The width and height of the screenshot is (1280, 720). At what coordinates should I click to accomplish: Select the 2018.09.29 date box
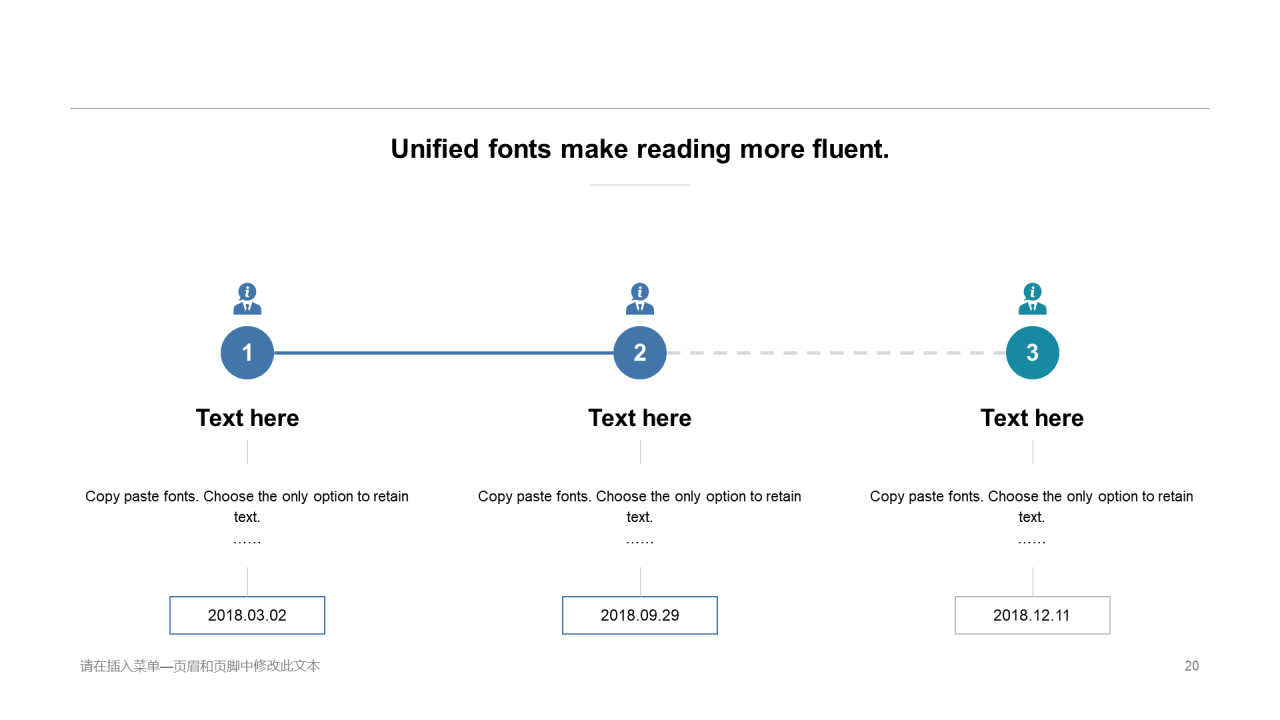pyautogui.click(x=640, y=615)
